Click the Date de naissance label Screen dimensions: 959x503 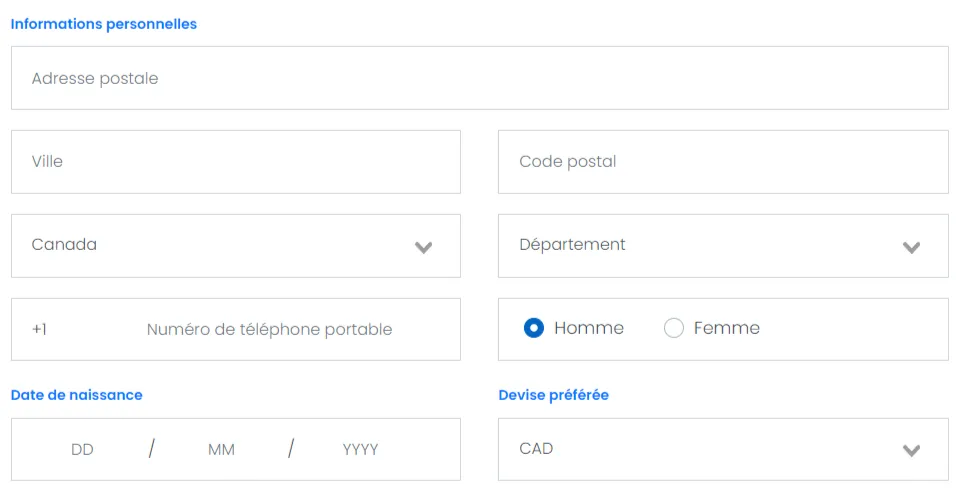pyautogui.click(x=77, y=395)
